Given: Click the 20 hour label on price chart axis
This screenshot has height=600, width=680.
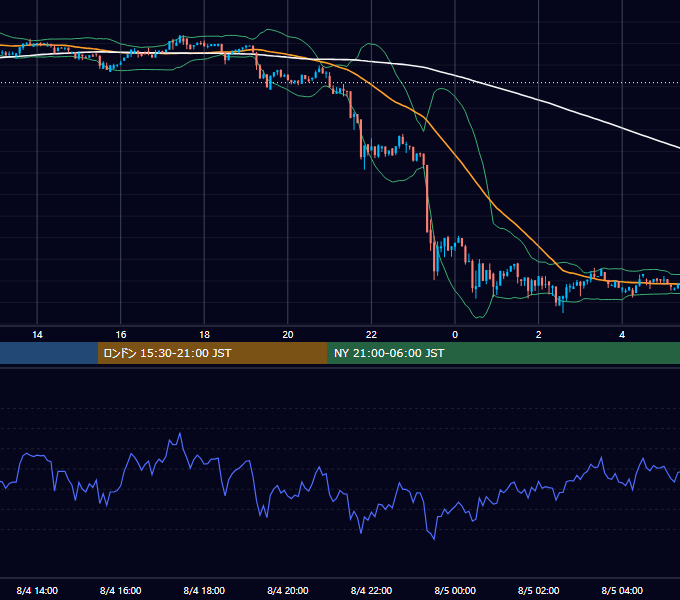Looking at the screenshot, I should [x=288, y=335].
